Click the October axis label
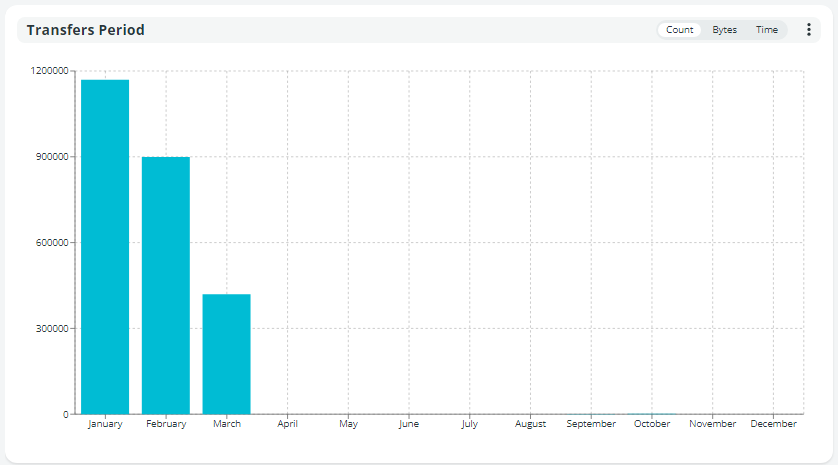Image resolution: width=838 pixels, height=465 pixels. (x=652, y=424)
